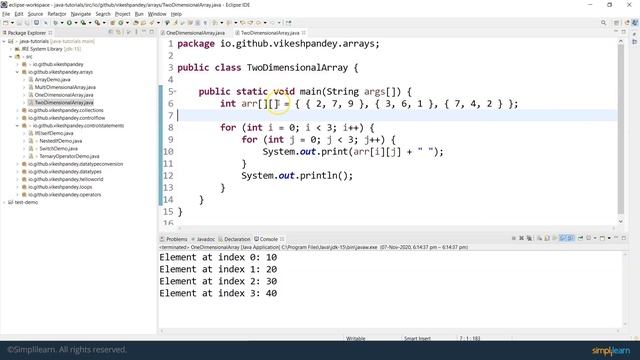Click console output 'Element at index 3: 40'
The height and width of the screenshot is (360, 640).
[x=218, y=293]
